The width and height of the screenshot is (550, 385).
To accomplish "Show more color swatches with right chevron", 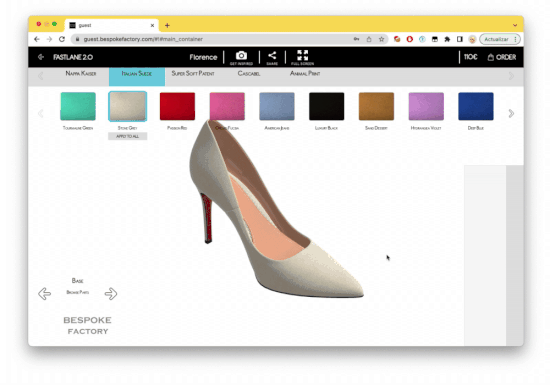I will (511, 113).
